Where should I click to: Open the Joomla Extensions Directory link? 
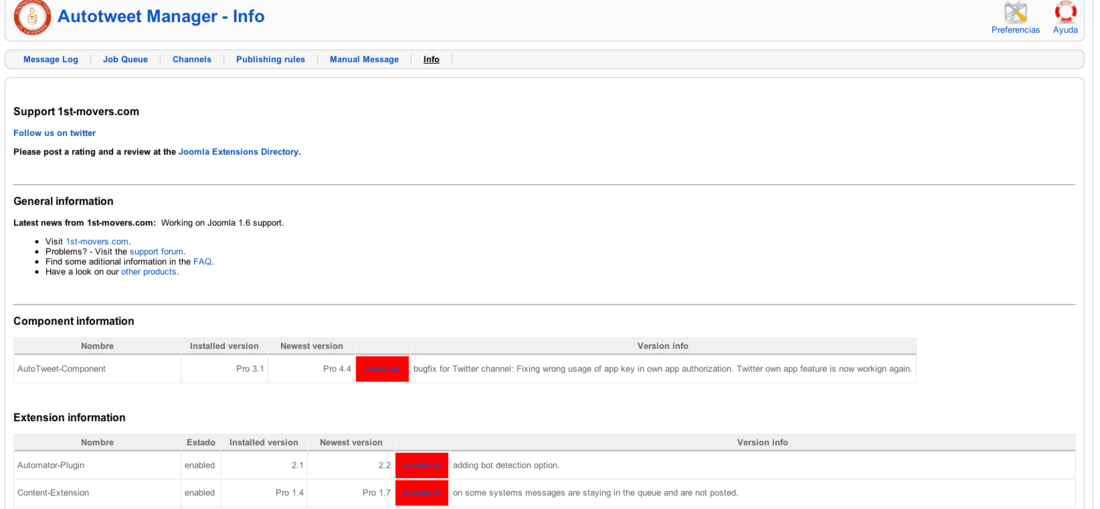pos(239,151)
